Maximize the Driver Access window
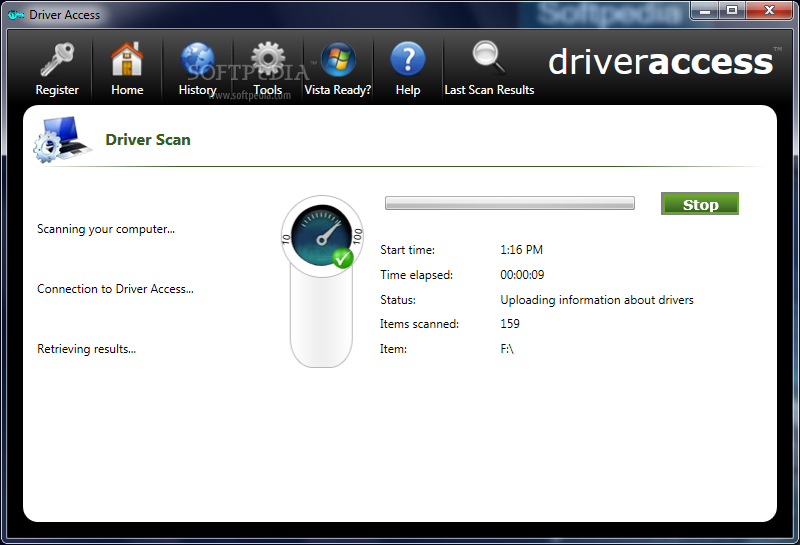The height and width of the screenshot is (545, 800). point(732,10)
